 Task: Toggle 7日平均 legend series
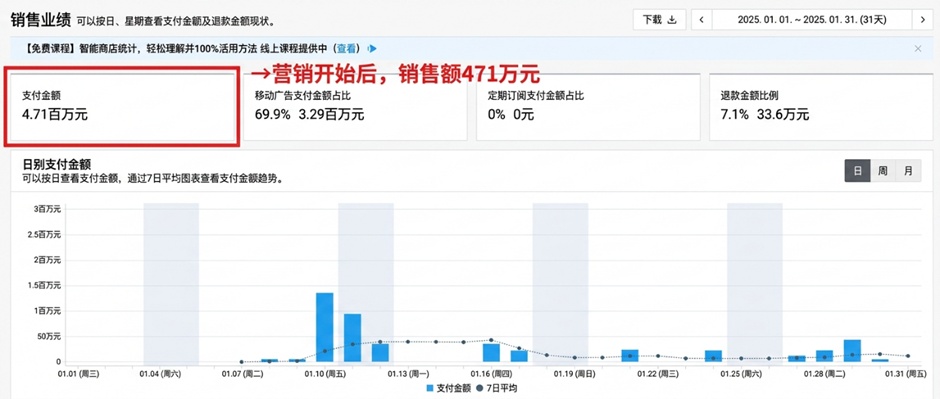click(x=497, y=388)
